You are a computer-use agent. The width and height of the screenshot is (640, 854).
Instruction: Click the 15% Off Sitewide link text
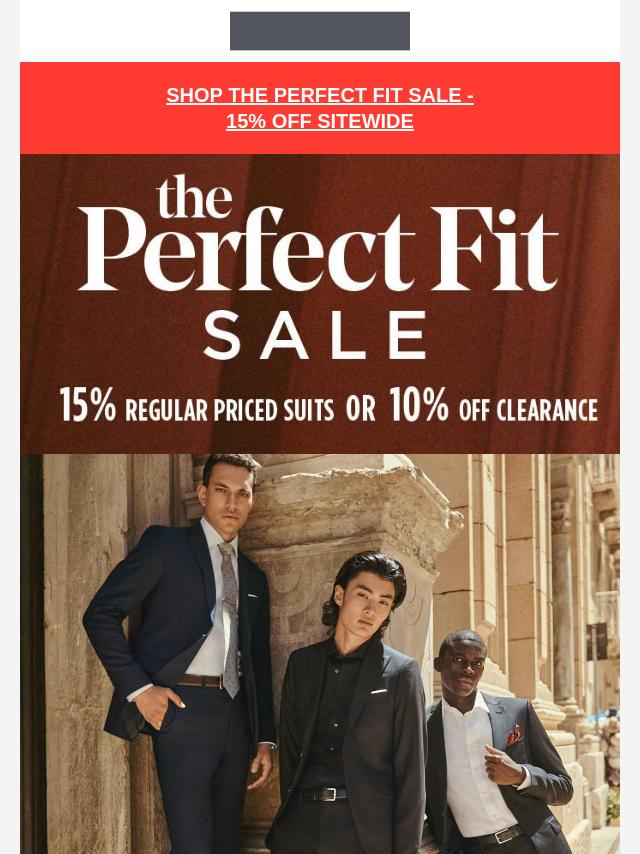[x=320, y=121]
